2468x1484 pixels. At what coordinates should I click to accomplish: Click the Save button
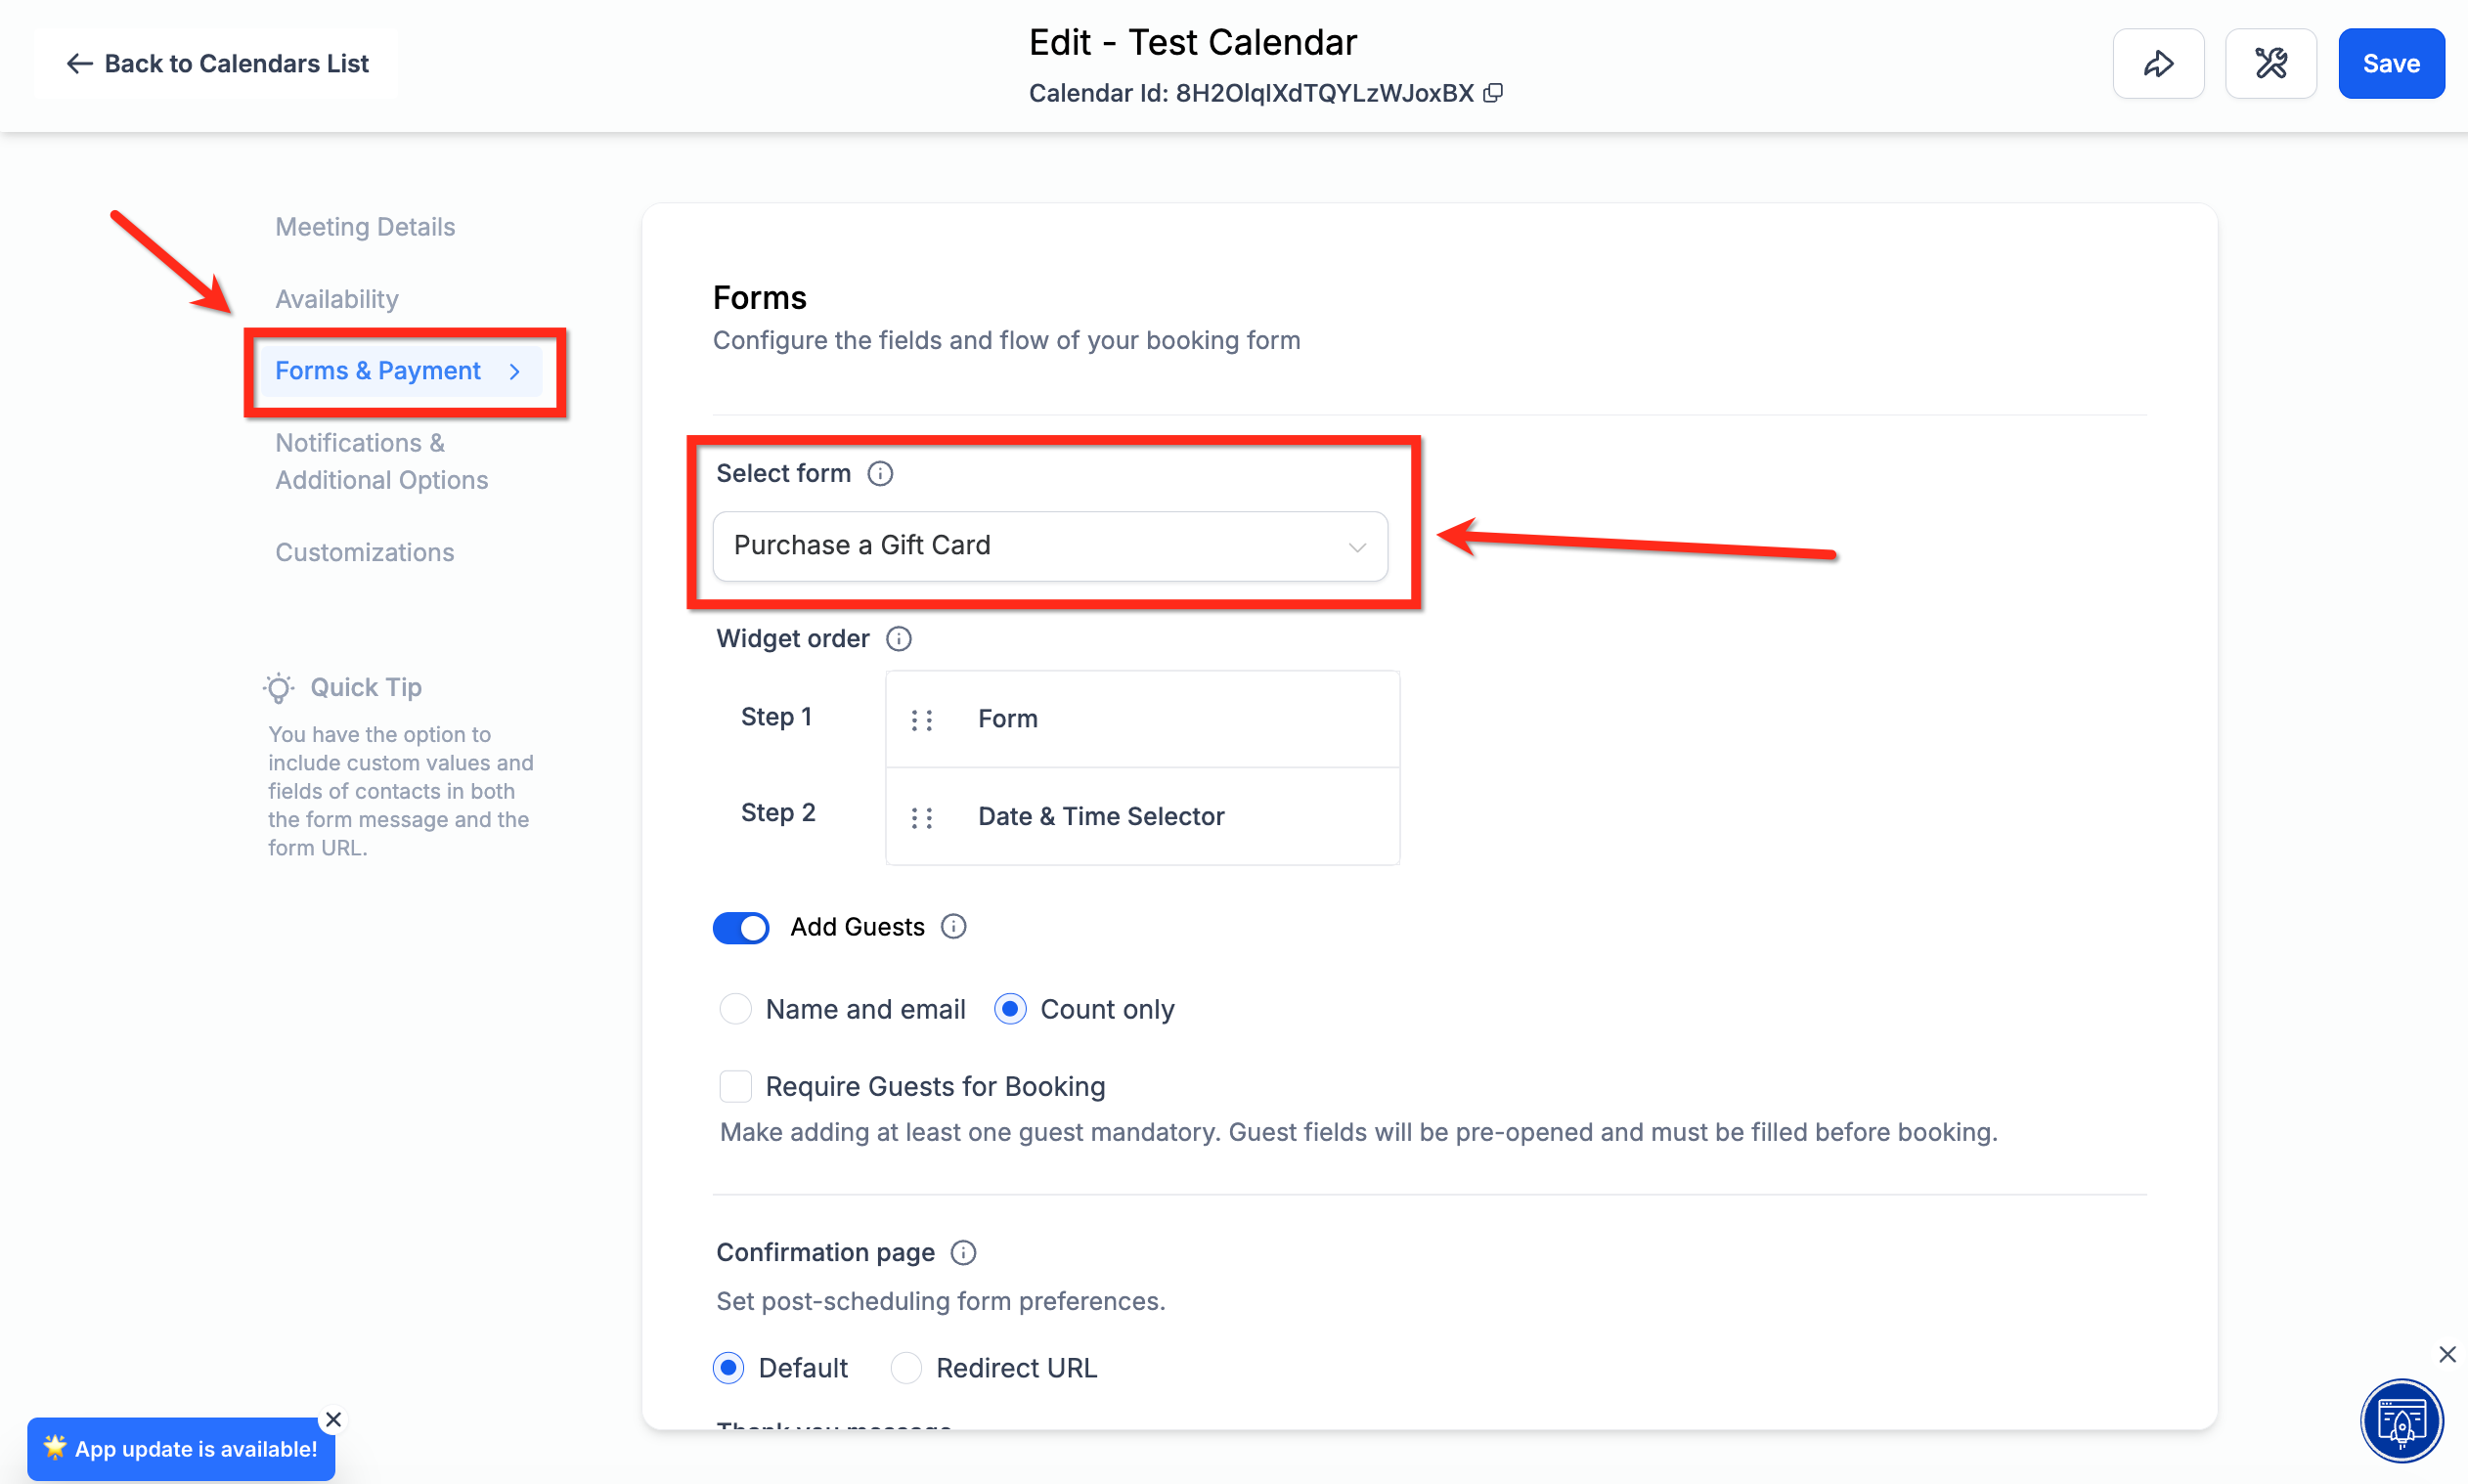click(x=2390, y=64)
